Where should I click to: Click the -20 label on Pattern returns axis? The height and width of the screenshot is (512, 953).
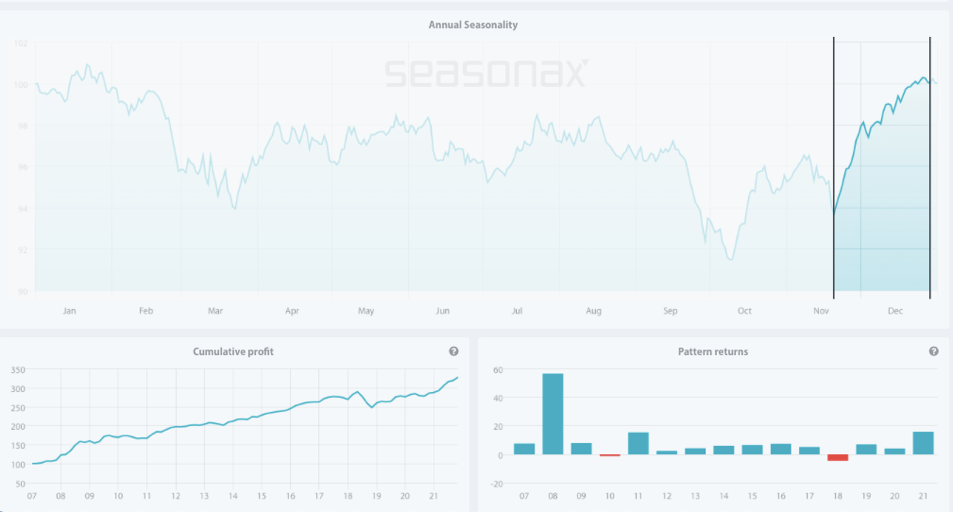coord(497,484)
